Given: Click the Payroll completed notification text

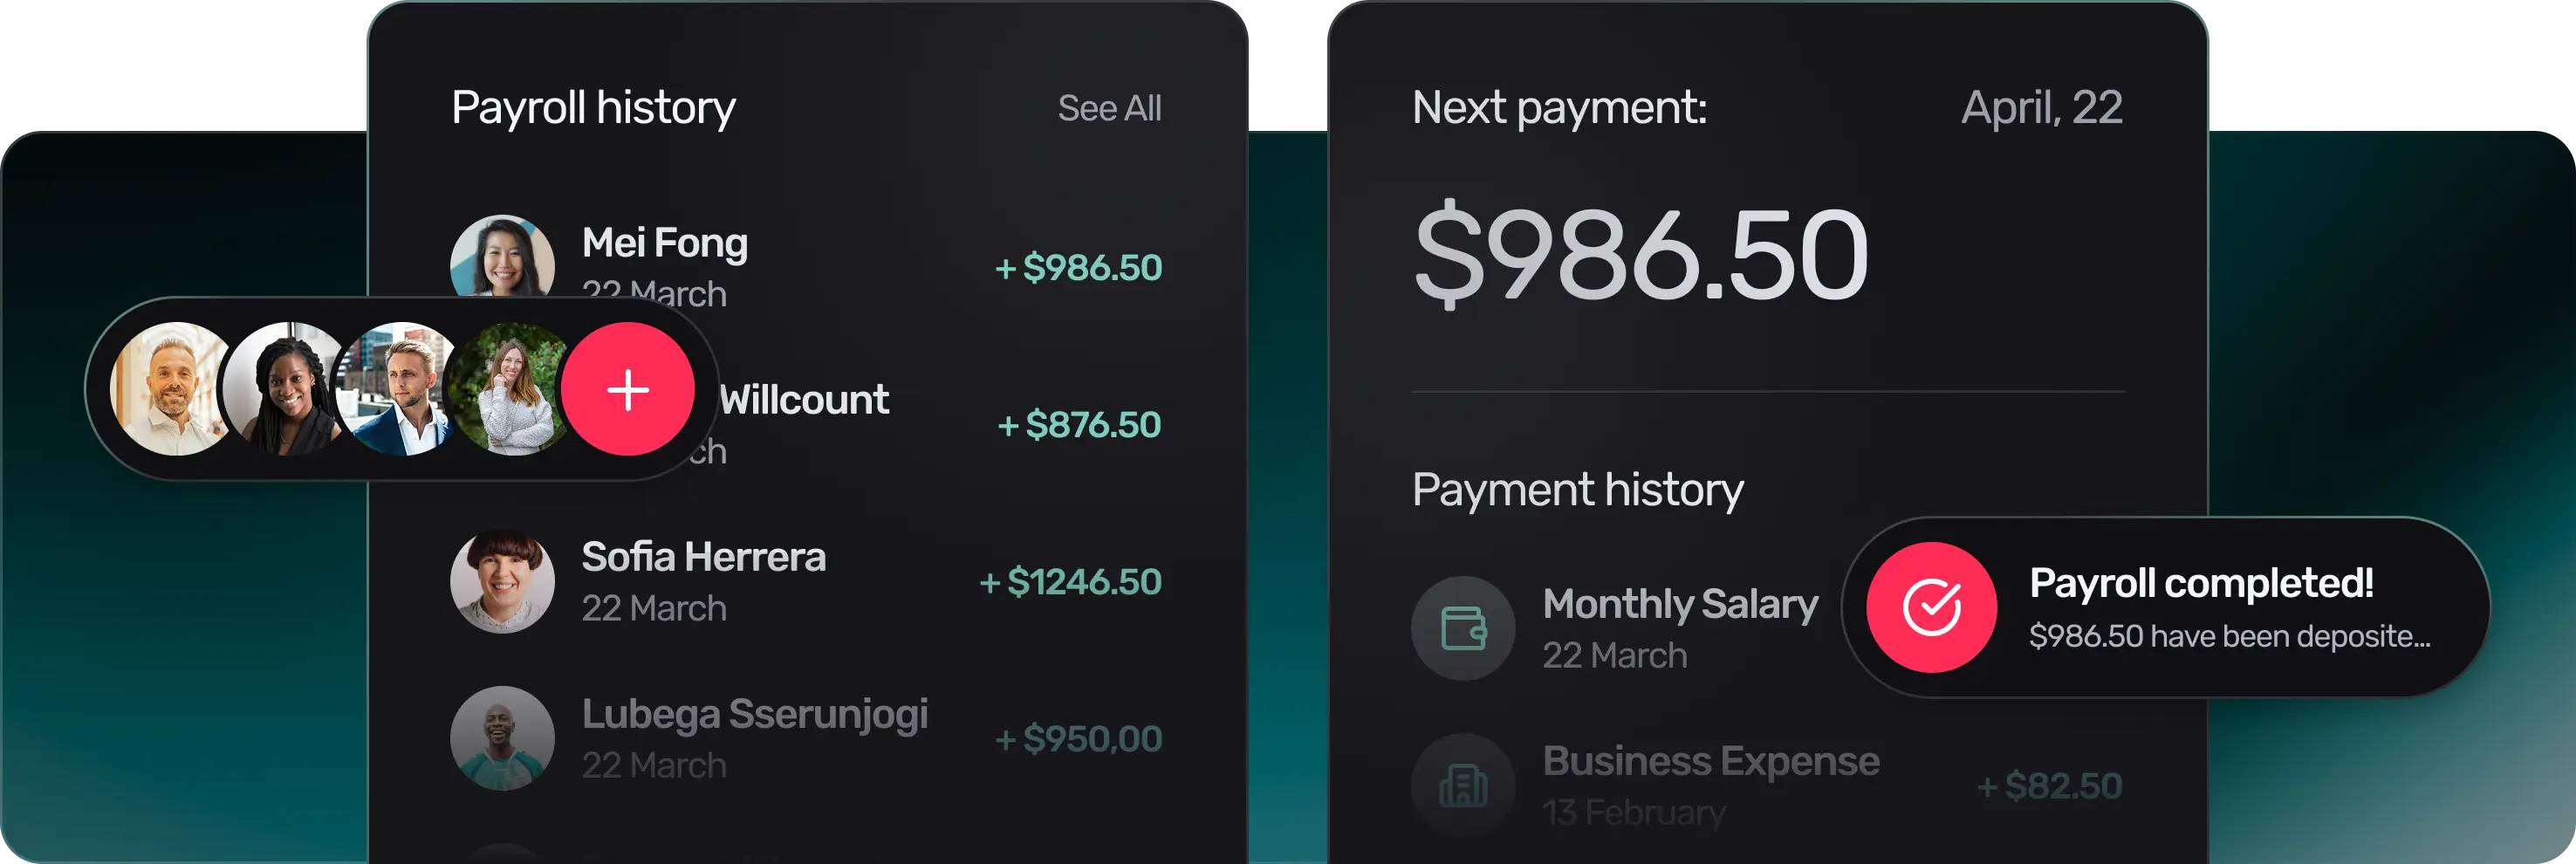Looking at the screenshot, I should (x=2200, y=583).
